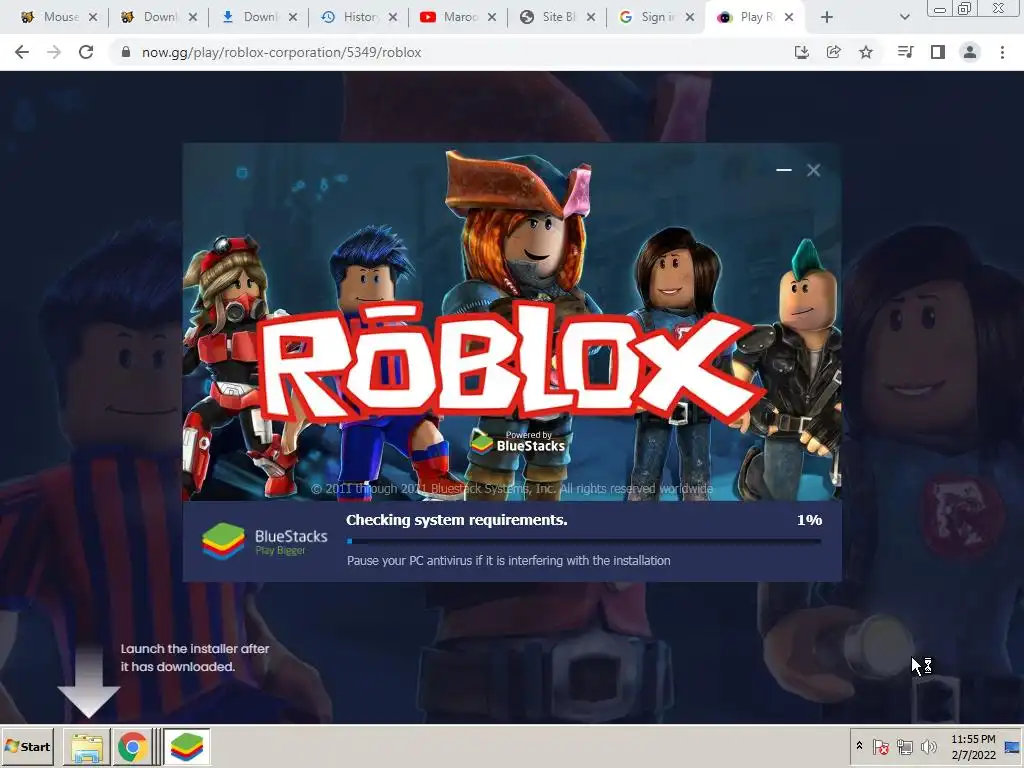
Task: Click the volume speaker tray icon
Action: [928, 746]
